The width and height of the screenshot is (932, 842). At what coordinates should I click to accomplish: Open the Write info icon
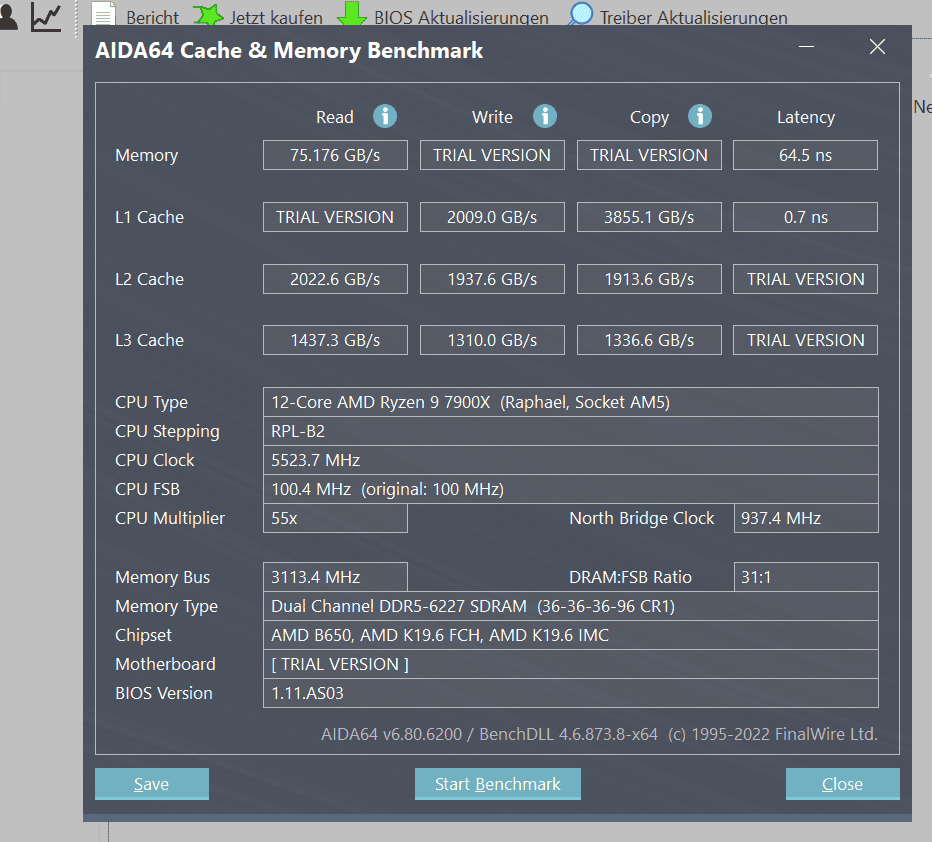(x=544, y=116)
